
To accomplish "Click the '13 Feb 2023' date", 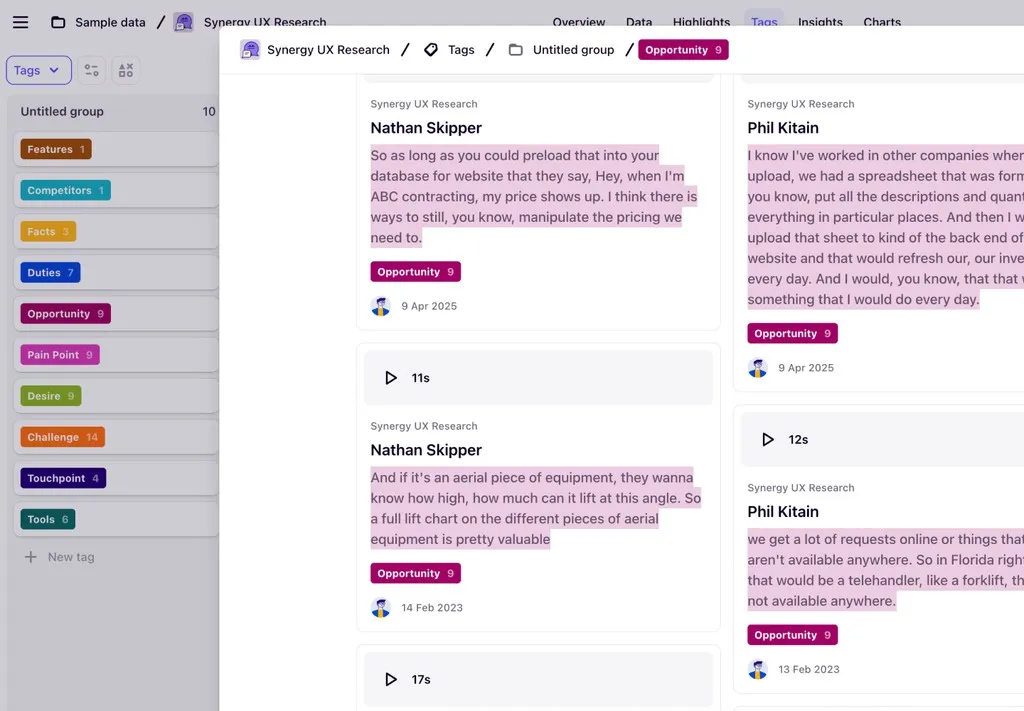I will click(808, 669).
